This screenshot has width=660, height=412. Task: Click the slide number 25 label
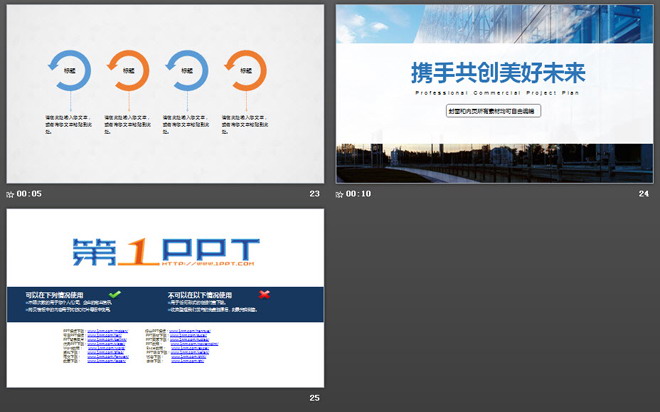314,398
